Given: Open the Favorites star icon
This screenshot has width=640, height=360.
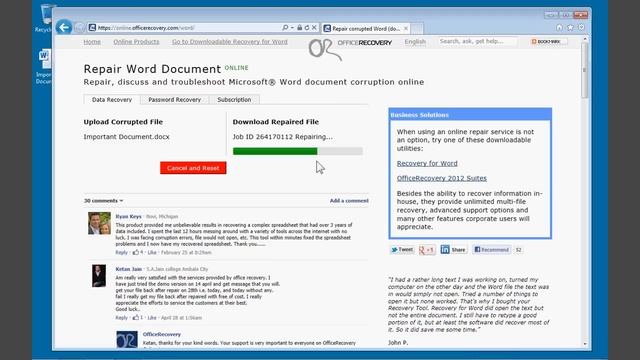Looking at the screenshot, I should pyautogui.click(x=570, y=27).
